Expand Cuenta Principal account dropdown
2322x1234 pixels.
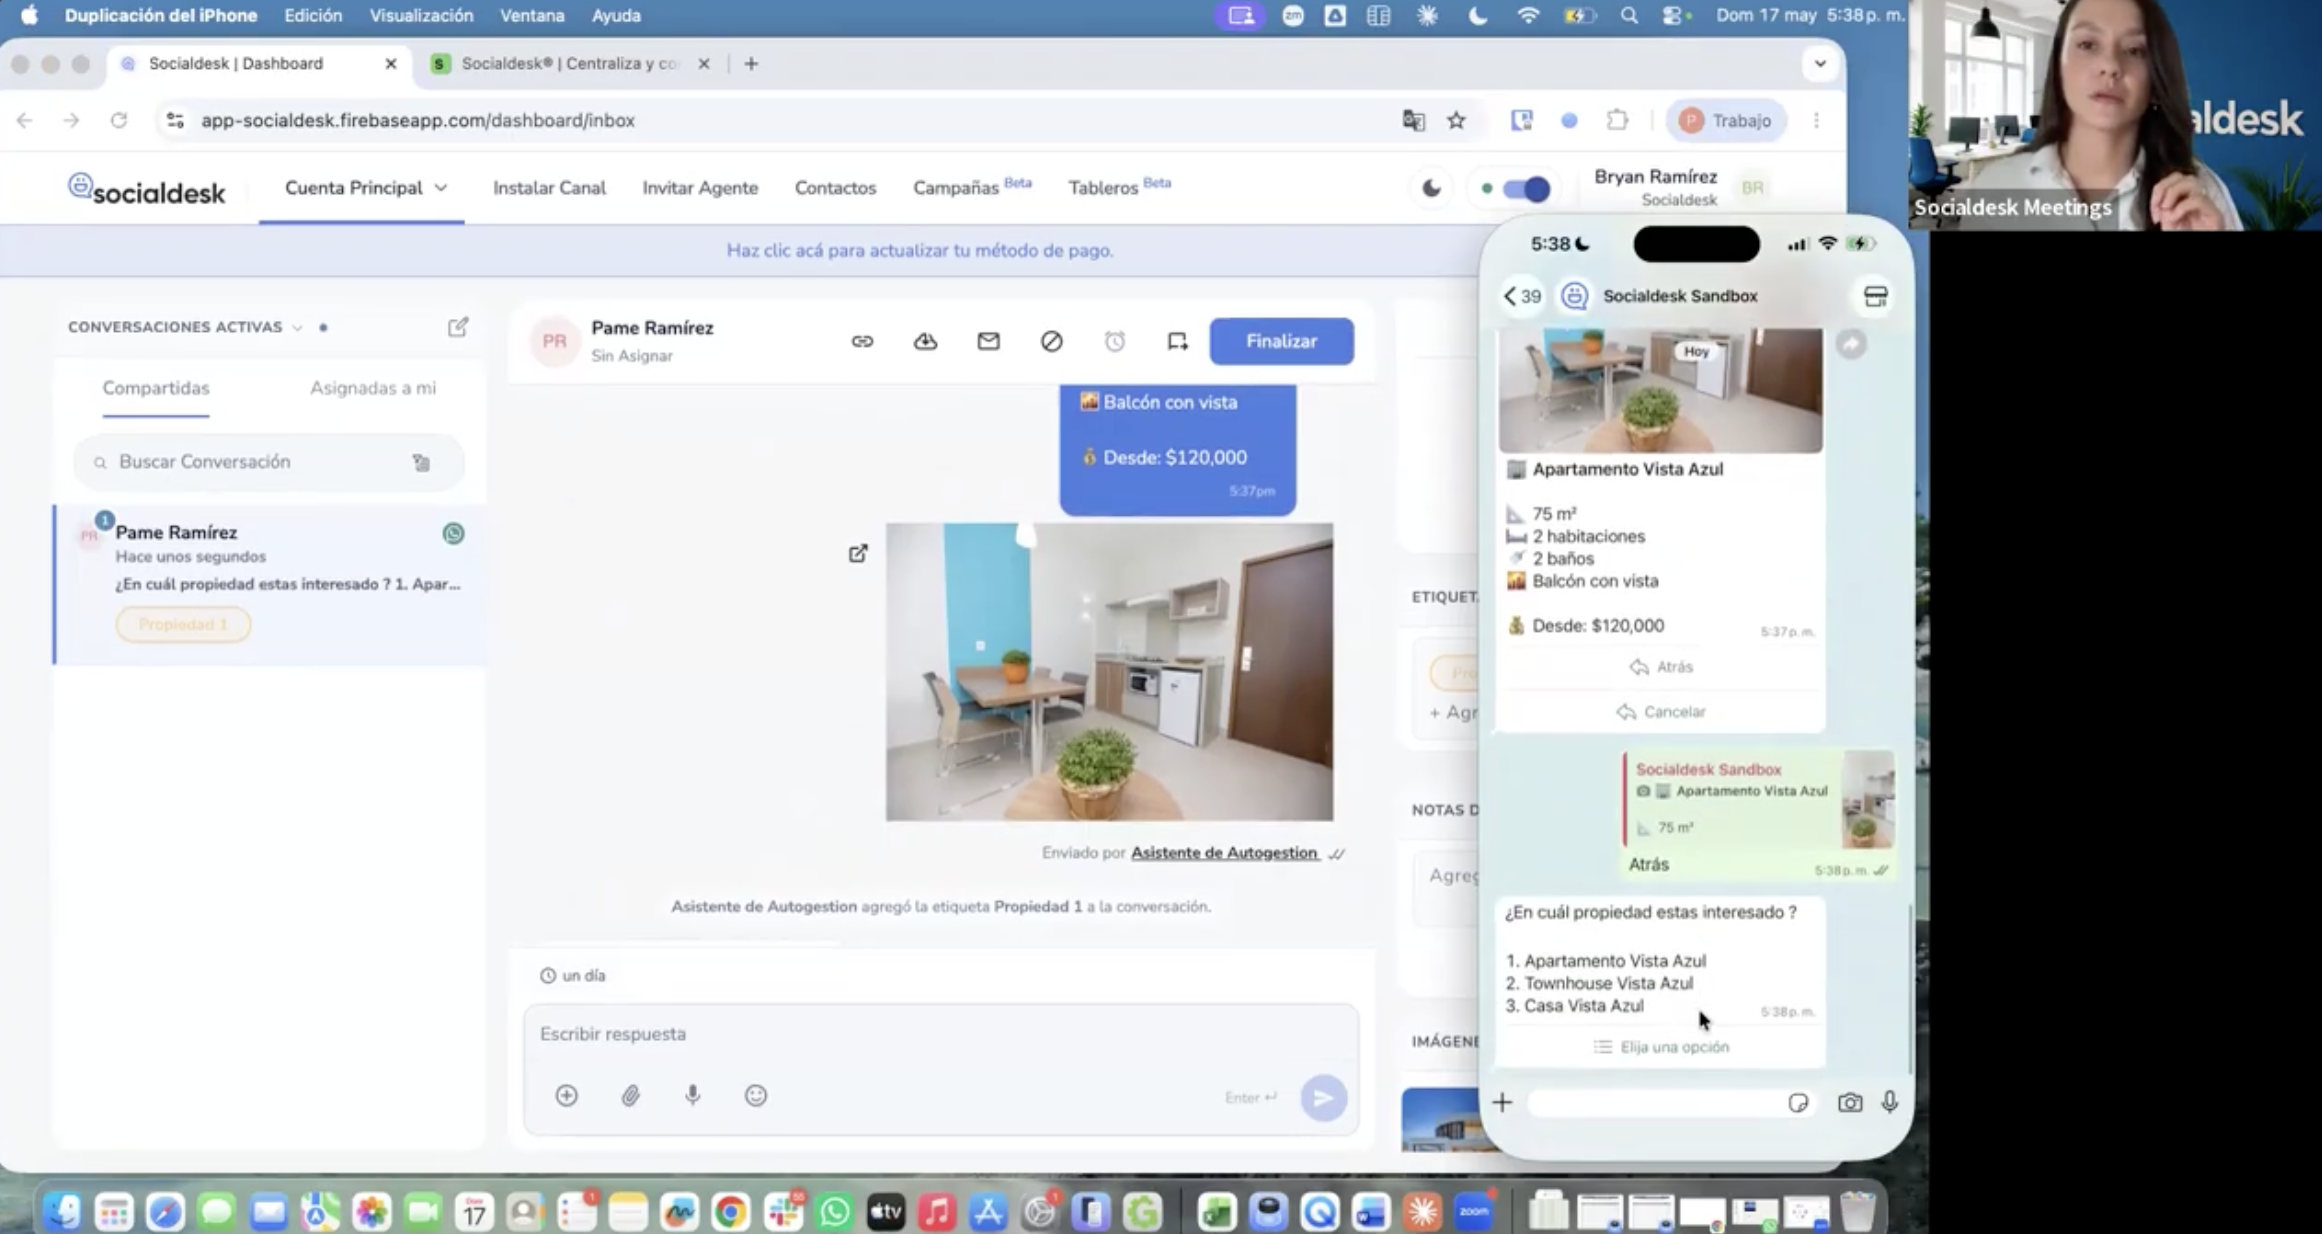[366, 188]
